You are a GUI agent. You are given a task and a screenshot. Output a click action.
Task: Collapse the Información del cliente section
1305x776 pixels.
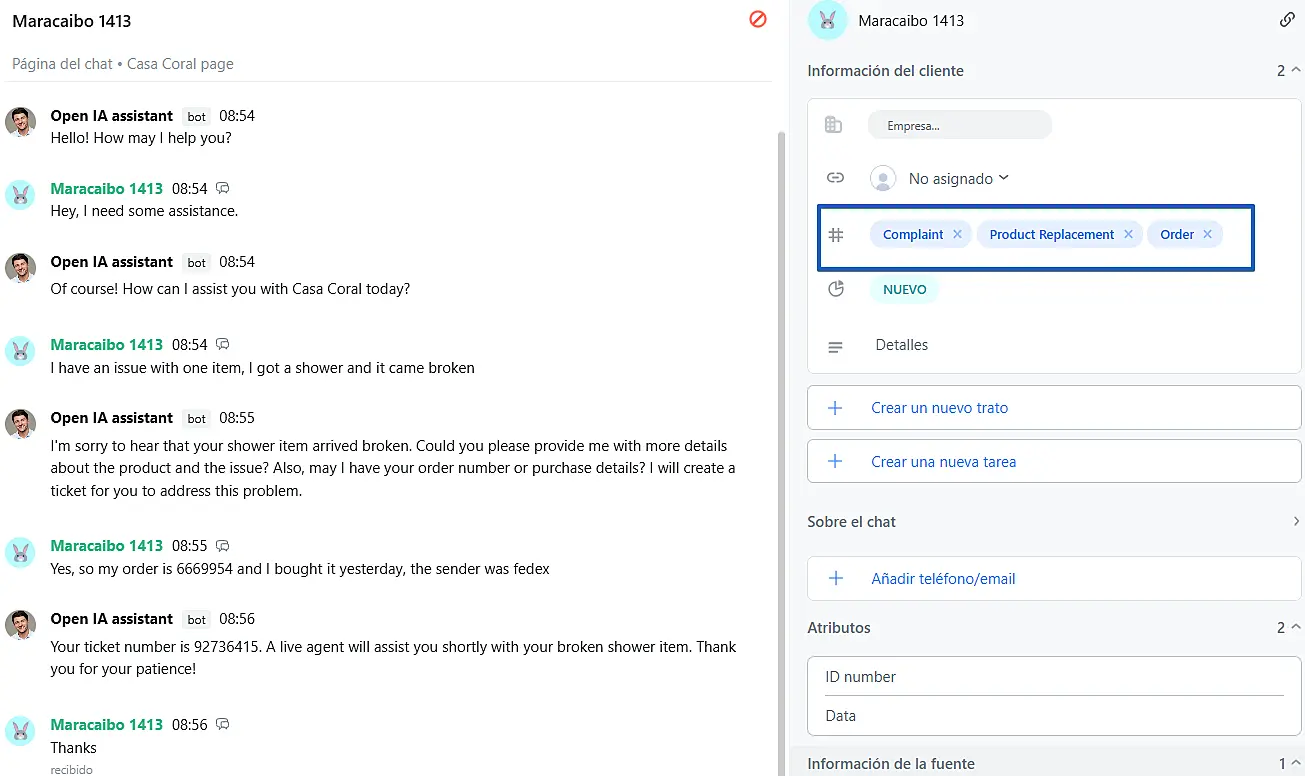(1296, 71)
